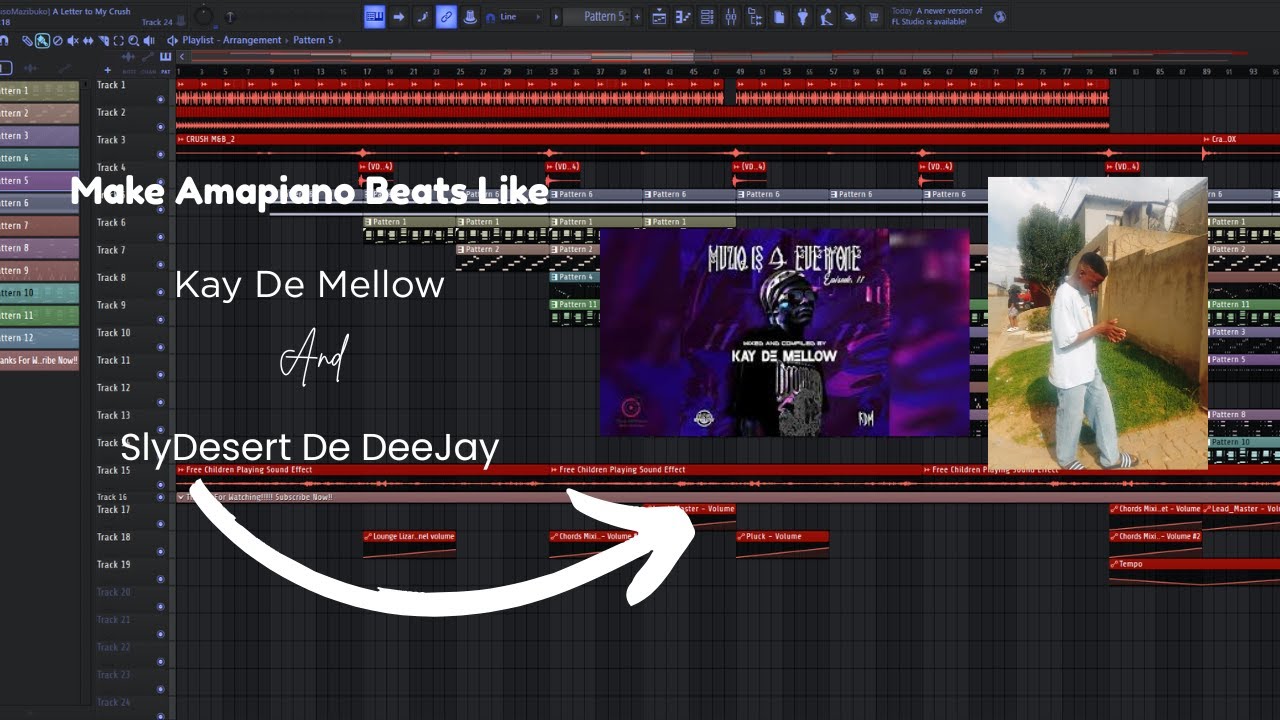Open the Playlist options speaker menu
The height and width of the screenshot is (720, 1280).
tap(172, 41)
